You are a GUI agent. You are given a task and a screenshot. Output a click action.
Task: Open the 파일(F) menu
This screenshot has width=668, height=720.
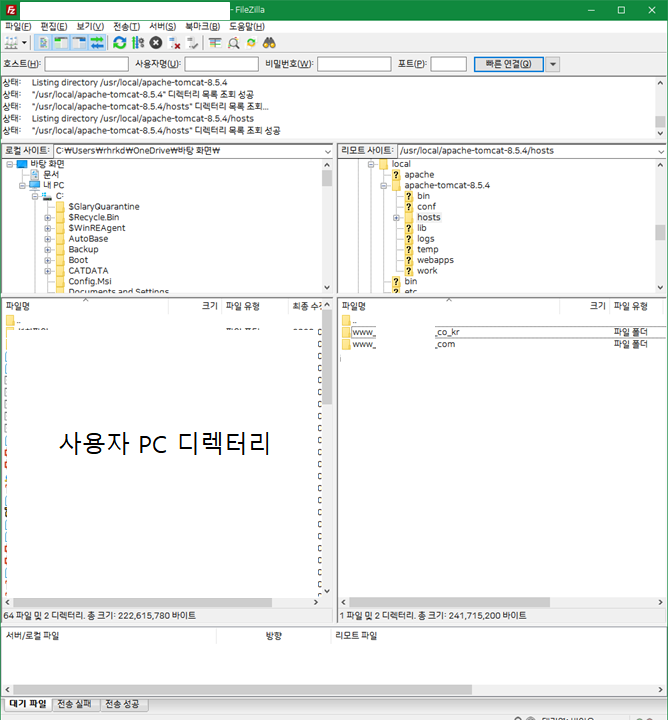tap(18, 27)
